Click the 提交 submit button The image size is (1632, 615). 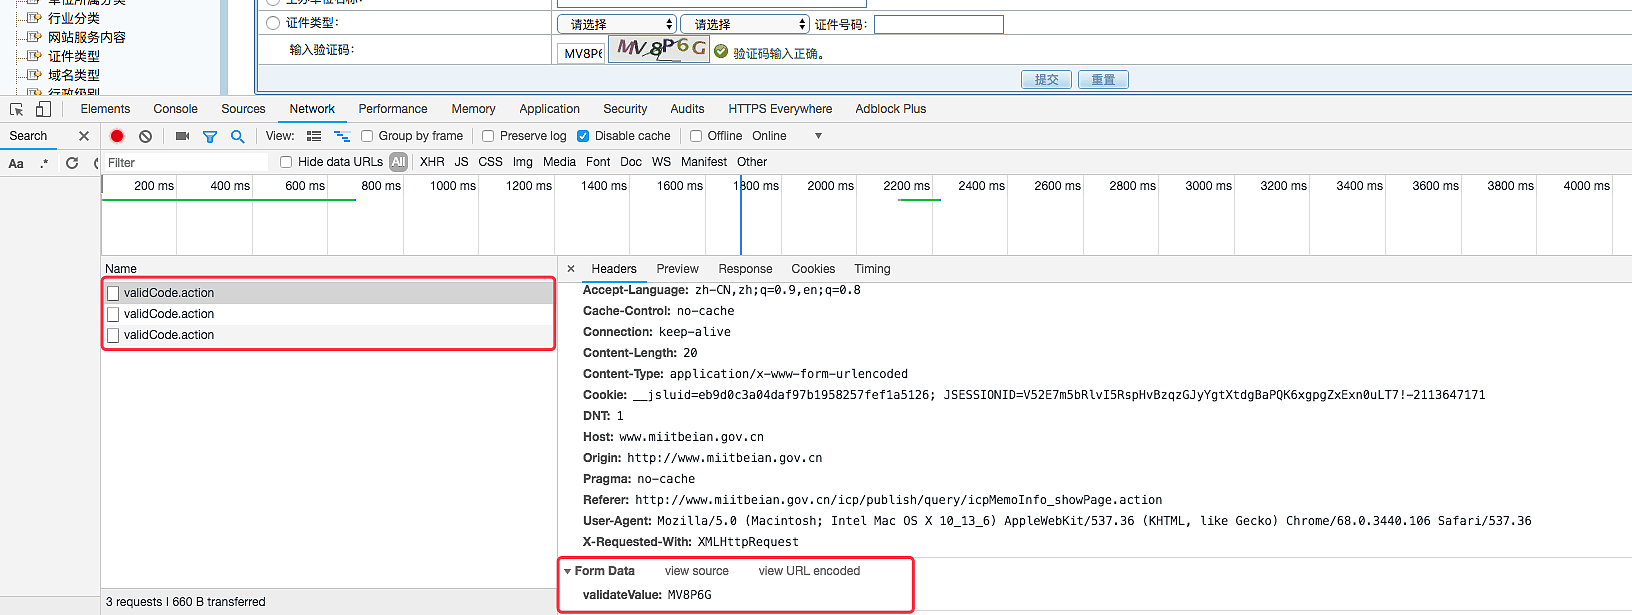click(x=1046, y=80)
